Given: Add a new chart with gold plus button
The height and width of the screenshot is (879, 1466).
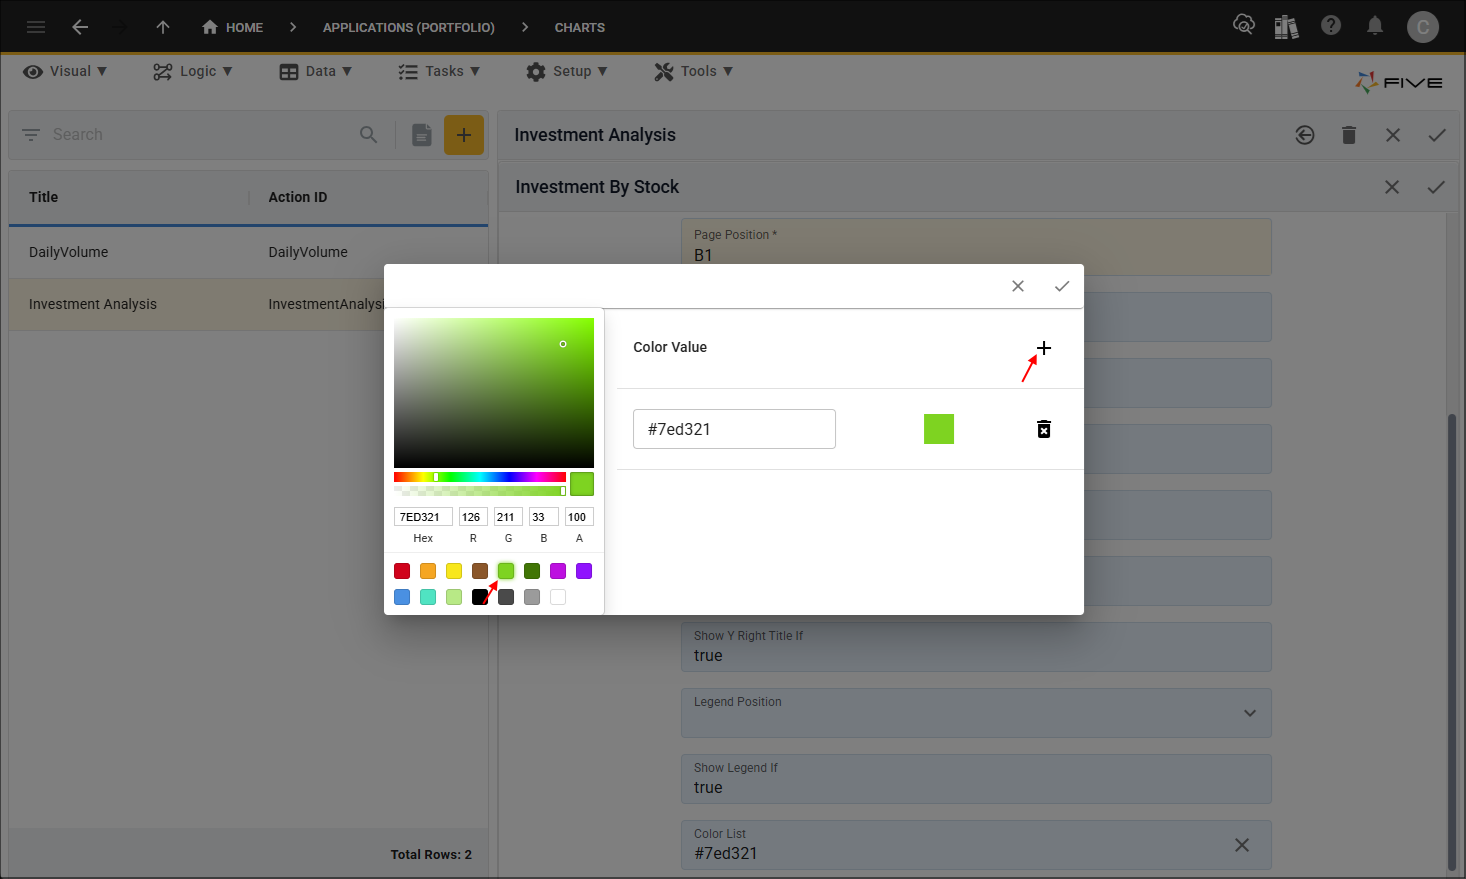Looking at the screenshot, I should [x=464, y=134].
